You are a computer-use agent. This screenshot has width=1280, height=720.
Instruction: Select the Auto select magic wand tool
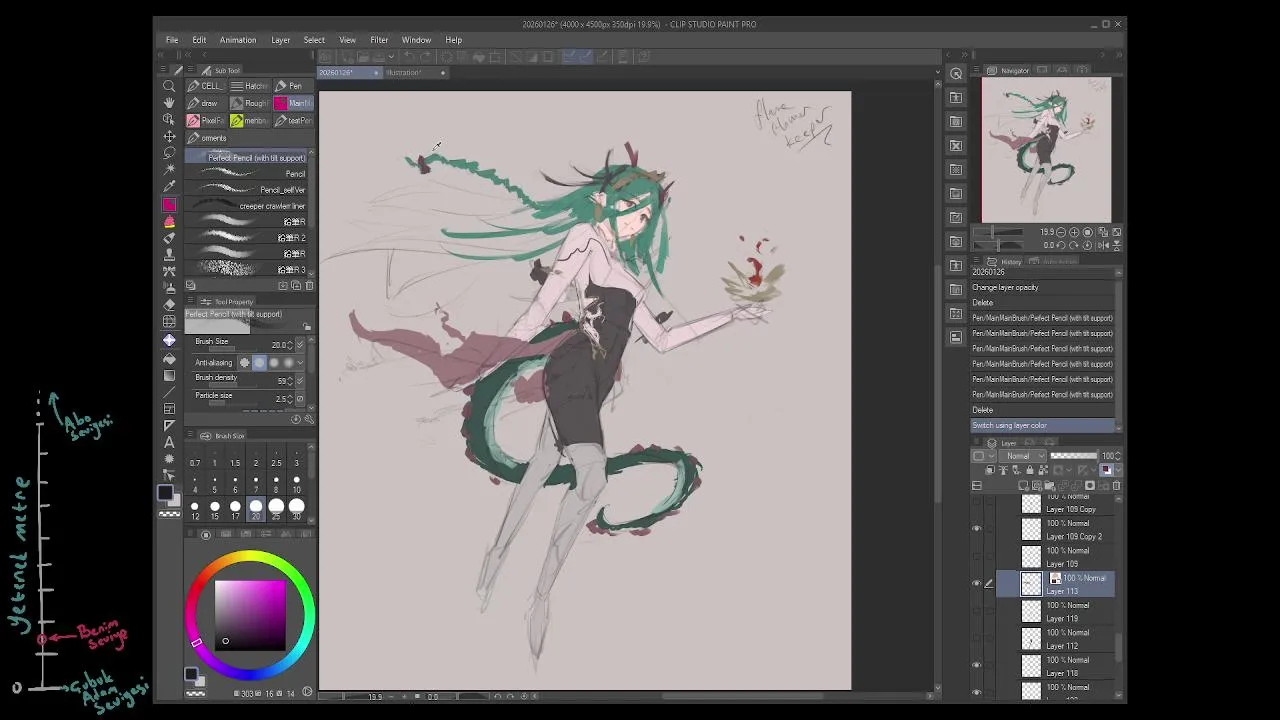point(169,171)
